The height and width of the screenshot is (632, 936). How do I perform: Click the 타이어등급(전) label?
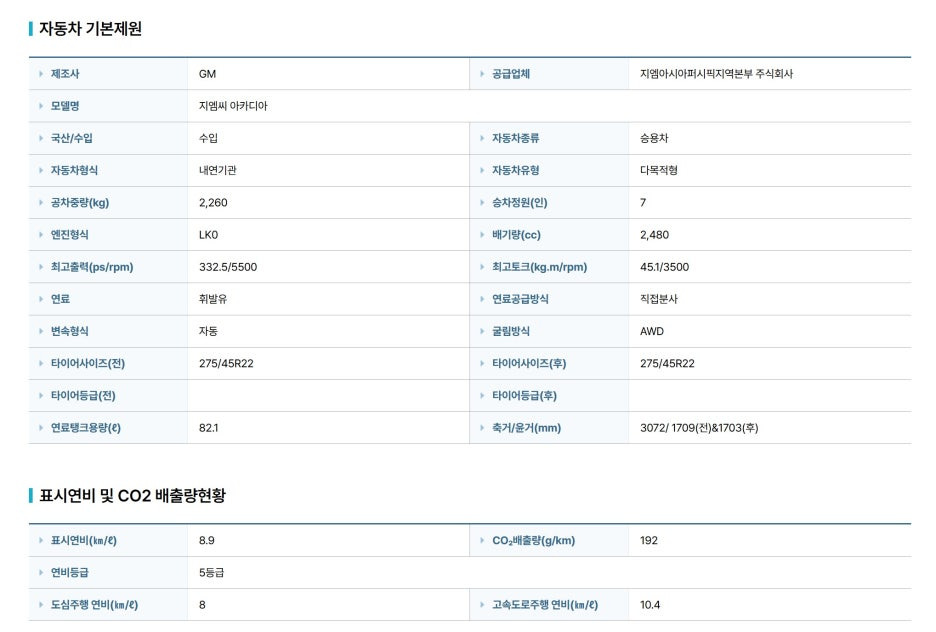click(83, 396)
